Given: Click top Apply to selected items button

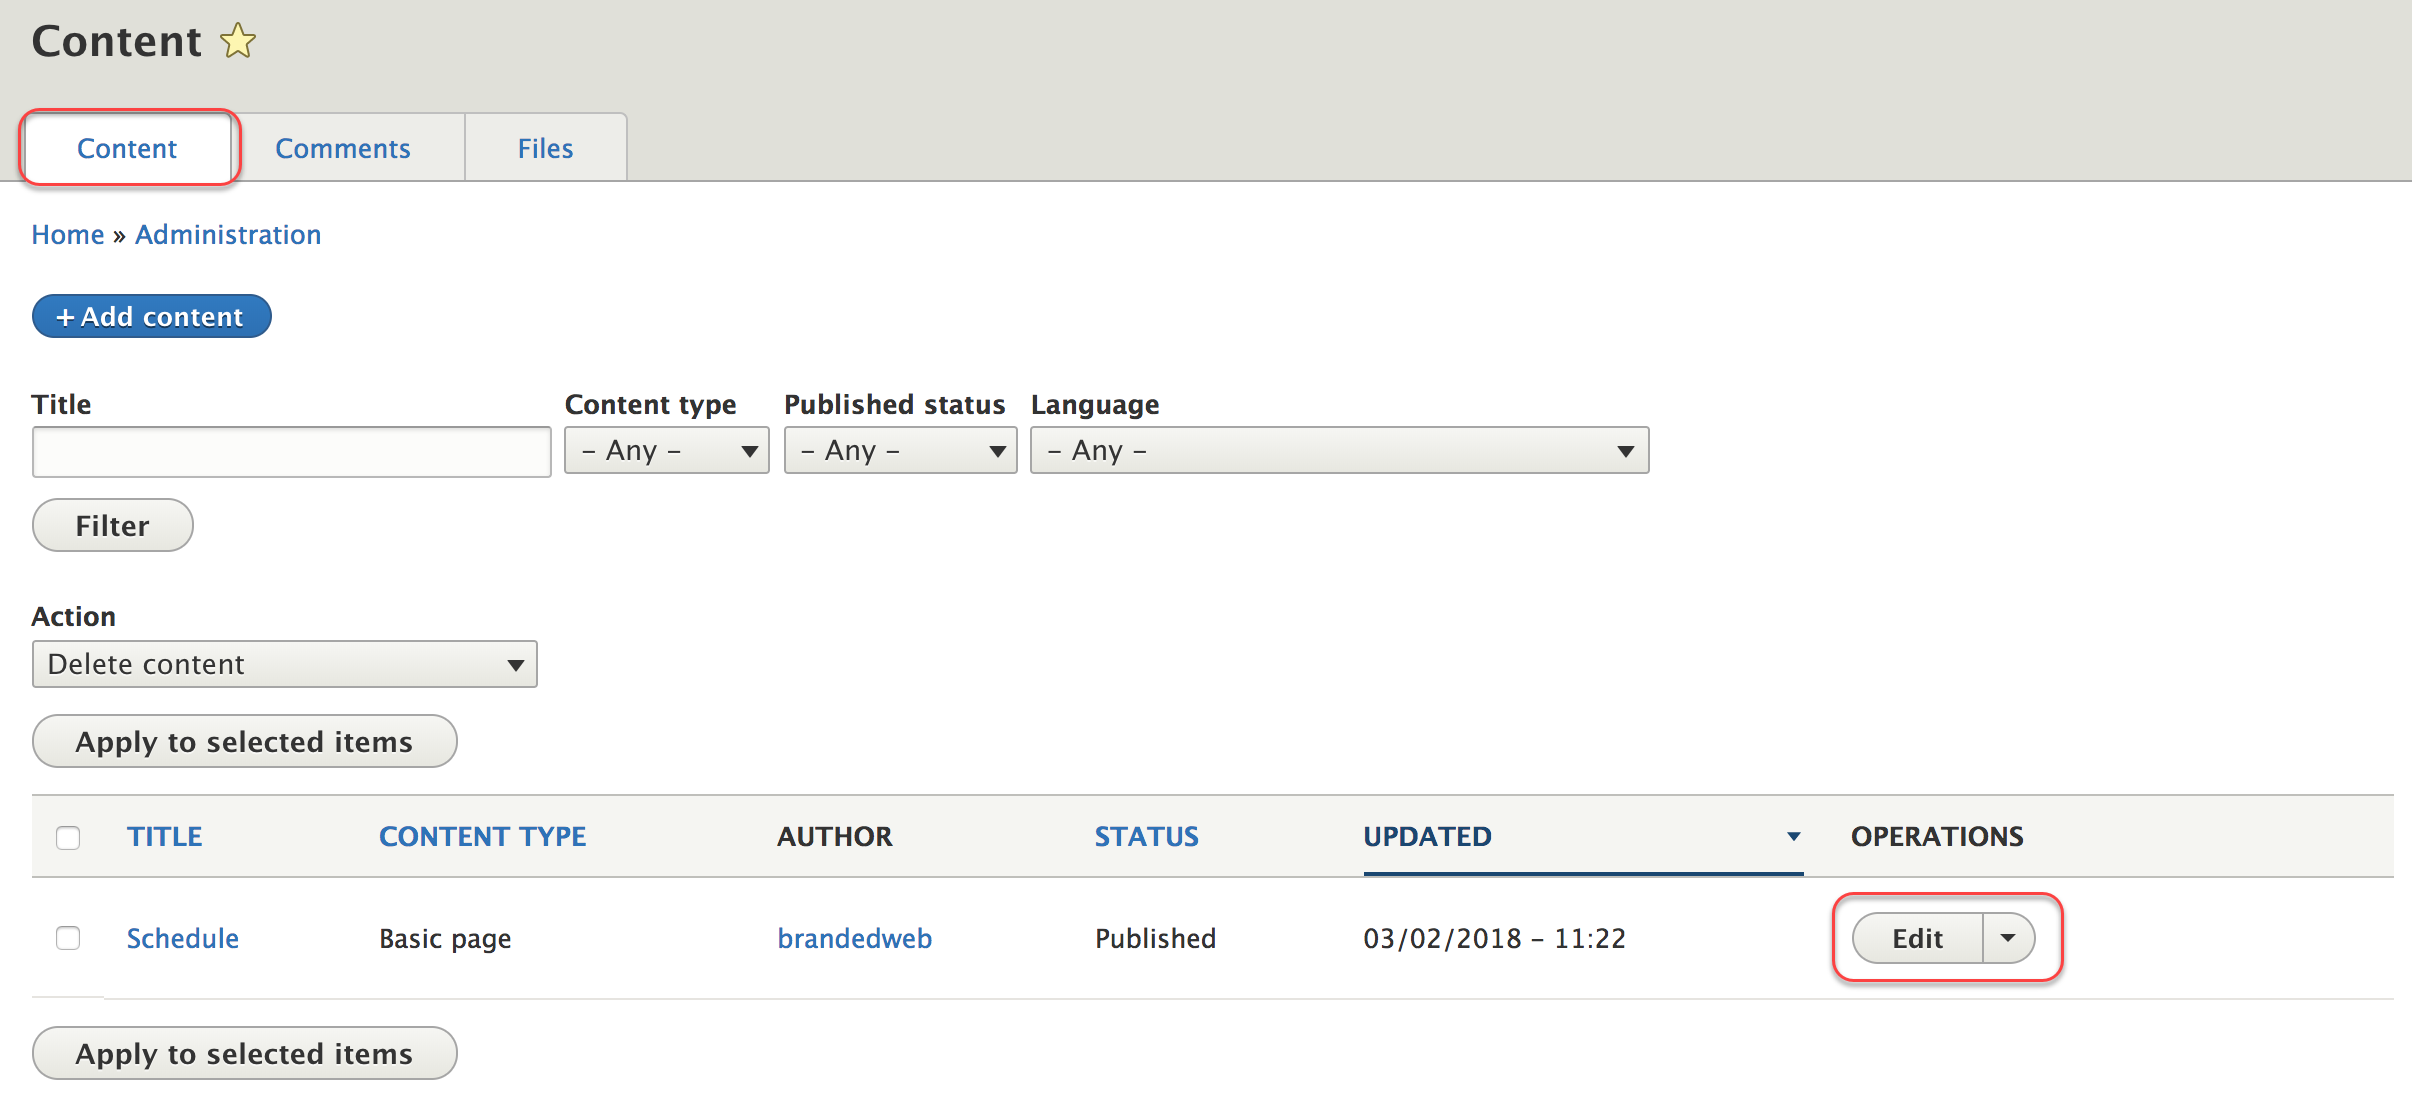Looking at the screenshot, I should [x=244, y=741].
